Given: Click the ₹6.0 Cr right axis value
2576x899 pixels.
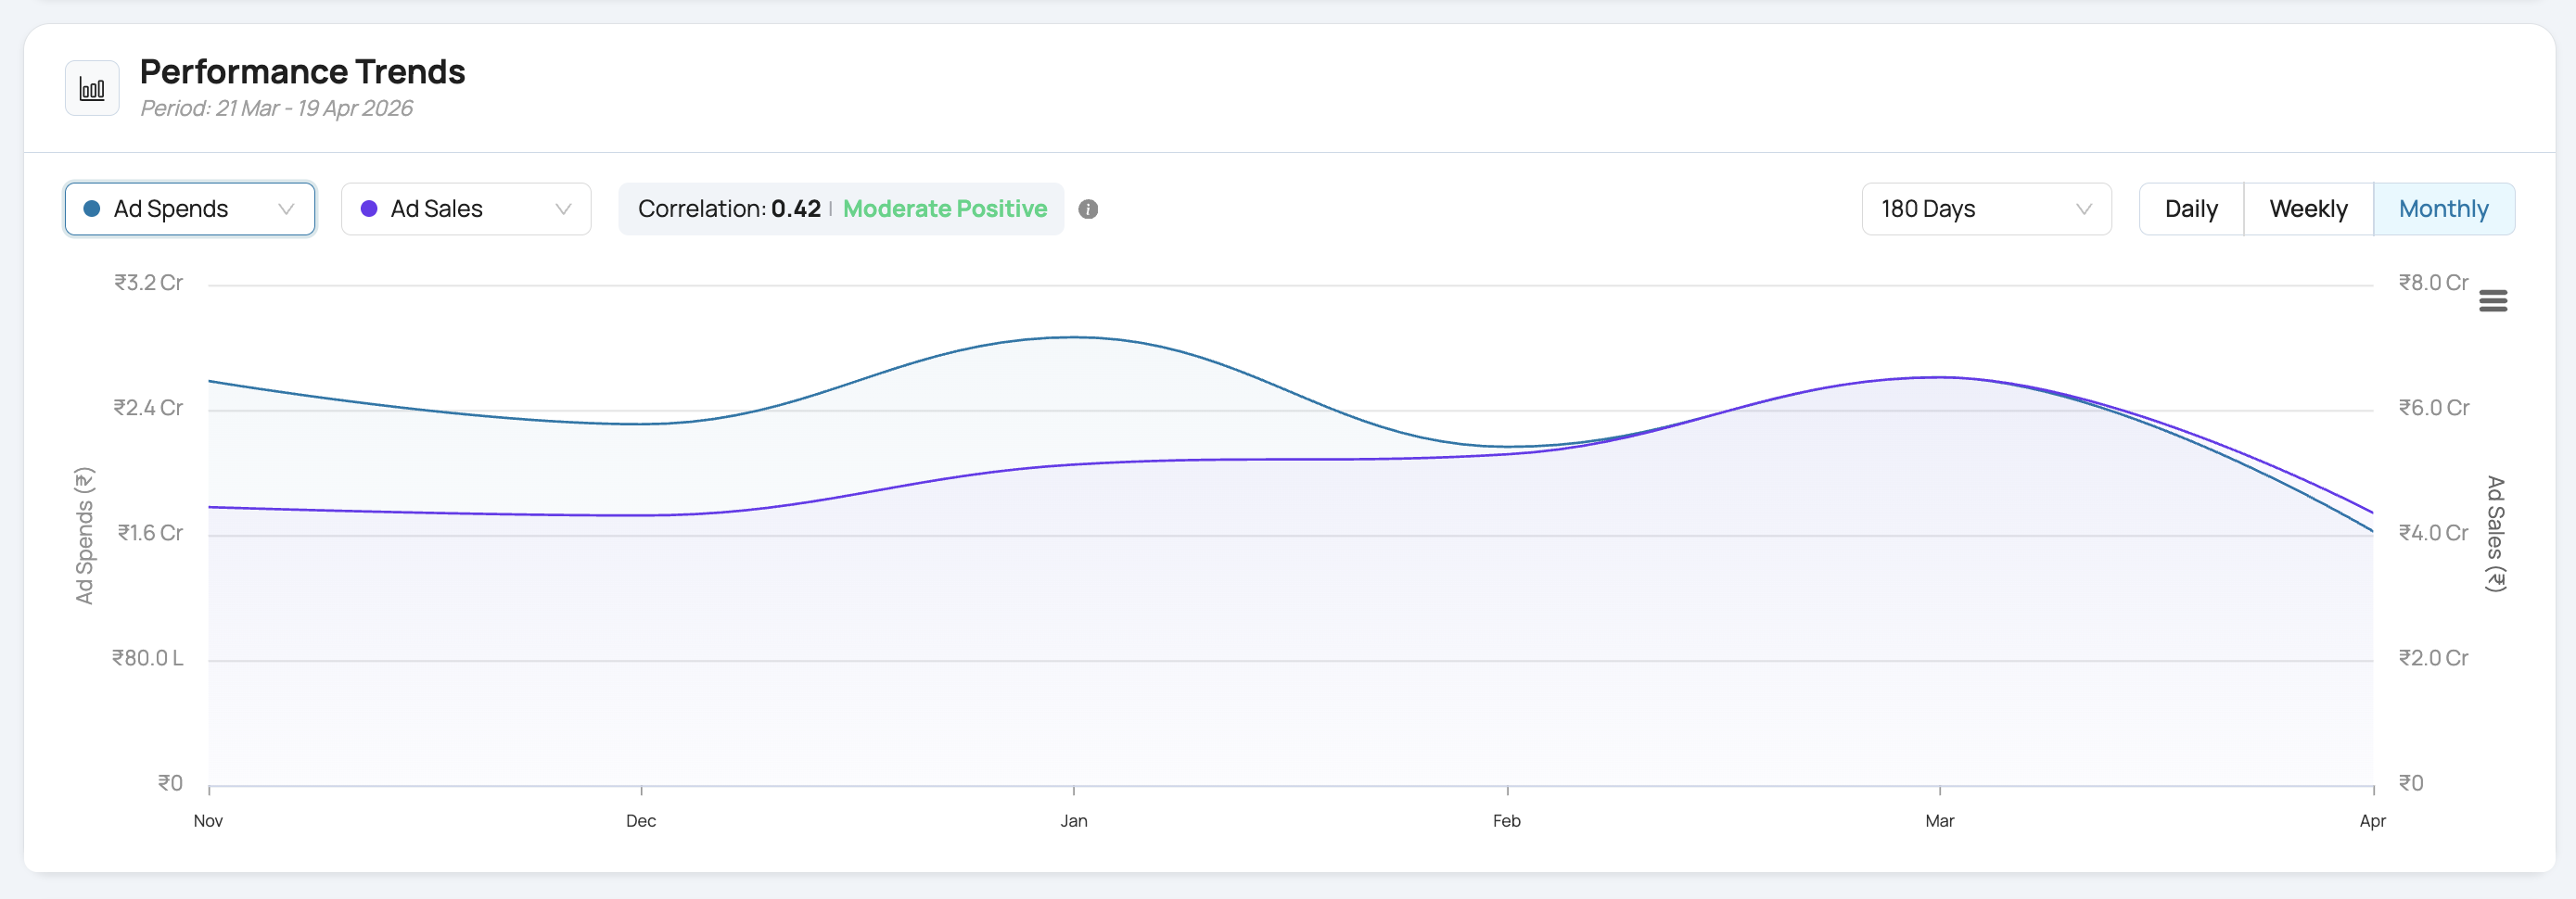Looking at the screenshot, I should [2434, 408].
